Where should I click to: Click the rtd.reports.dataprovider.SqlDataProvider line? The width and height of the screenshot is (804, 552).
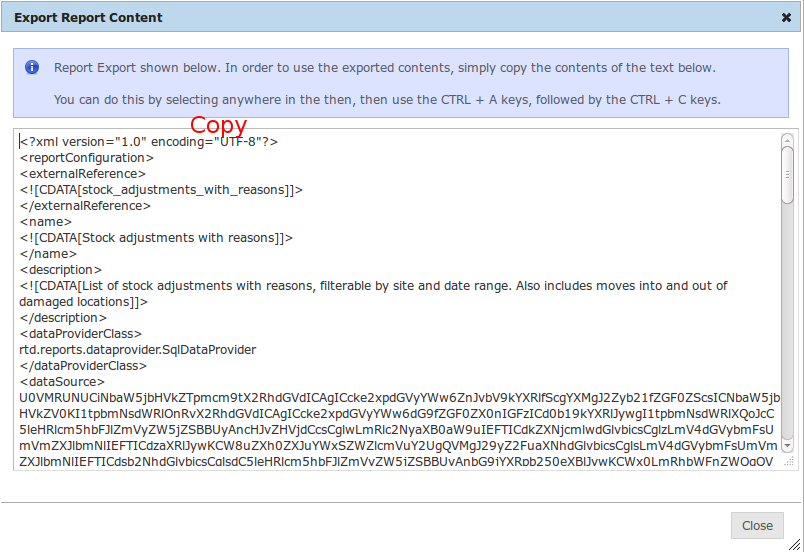(x=138, y=350)
